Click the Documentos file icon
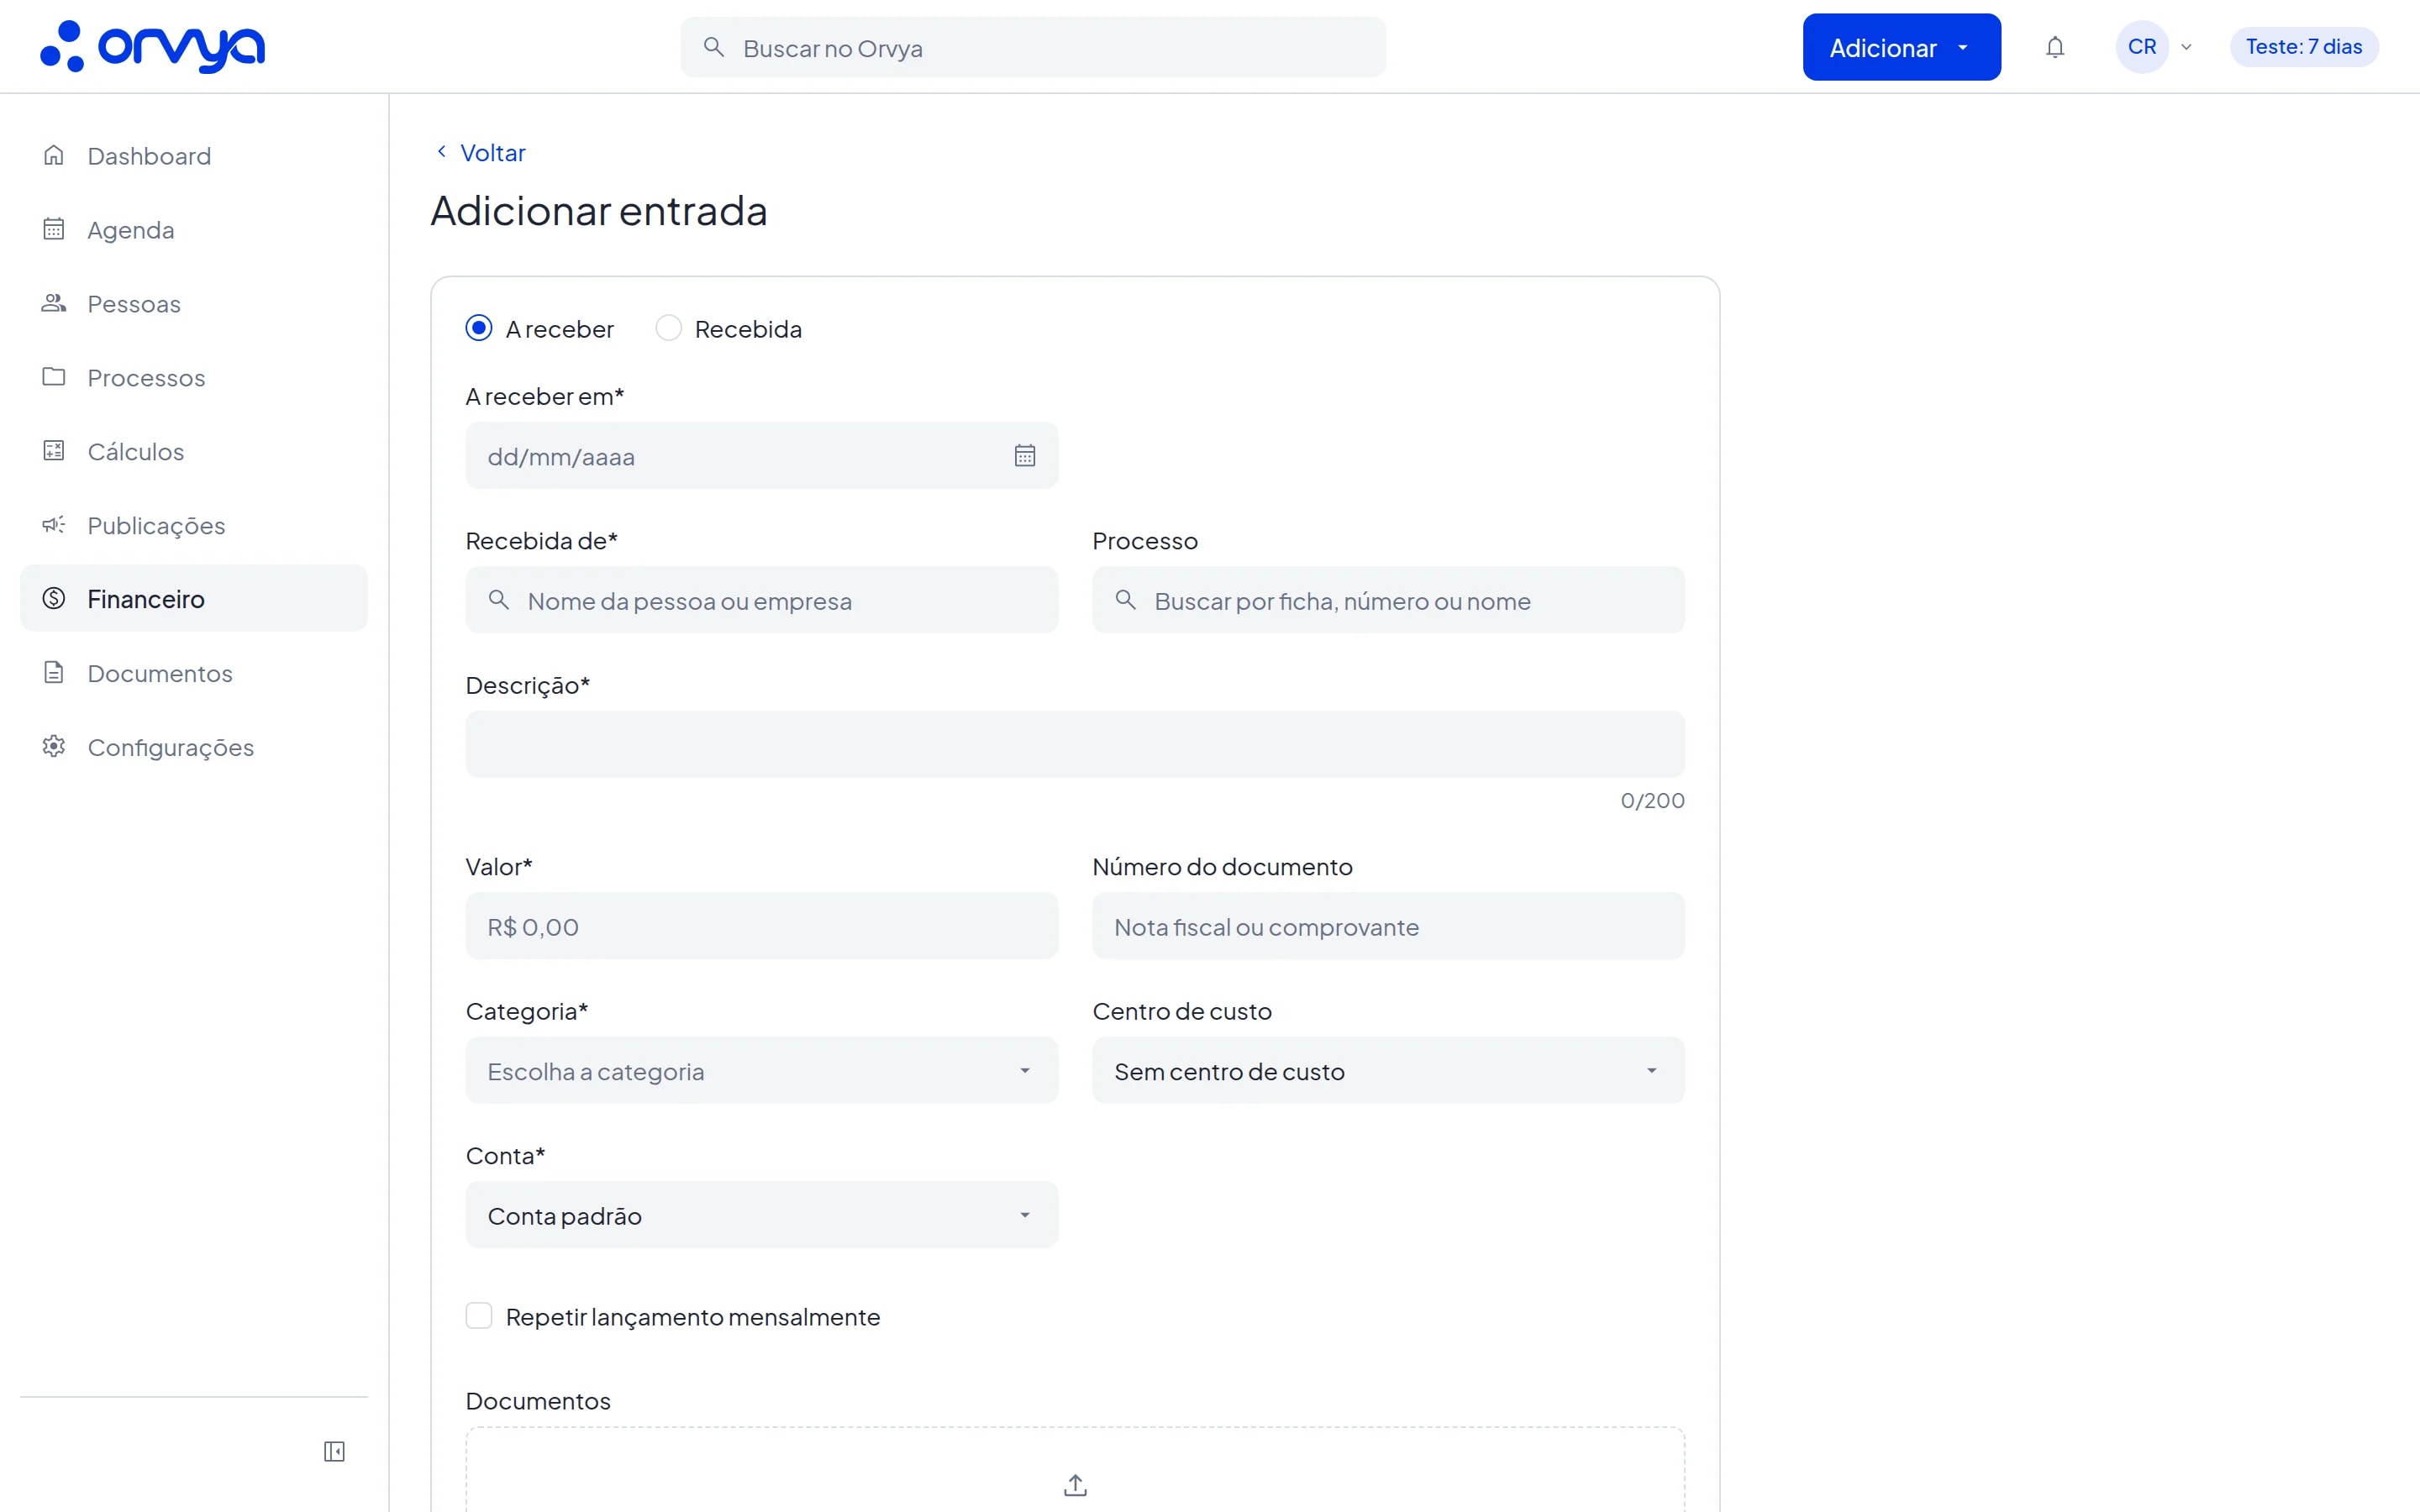Screen dimensions: 2420x1512 click(x=54, y=672)
